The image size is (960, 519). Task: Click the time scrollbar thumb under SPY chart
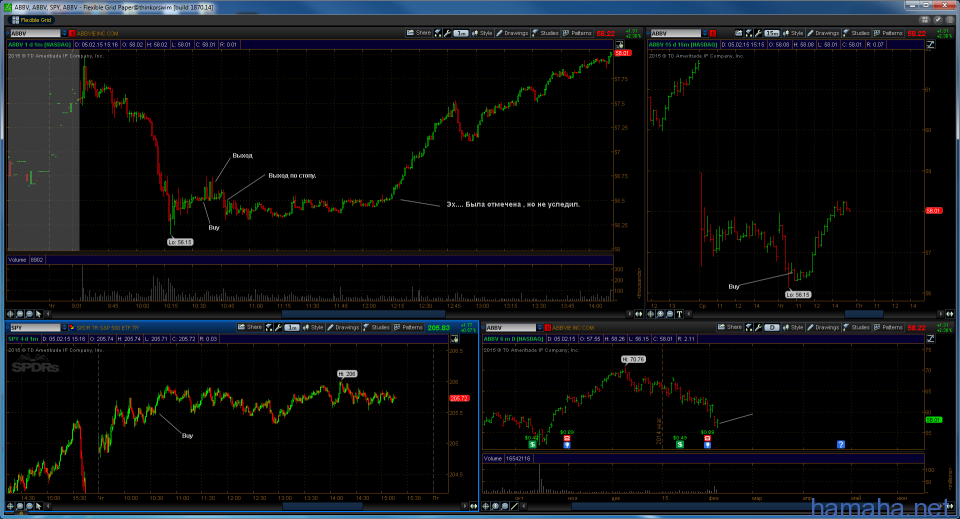[x=322, y=506]
